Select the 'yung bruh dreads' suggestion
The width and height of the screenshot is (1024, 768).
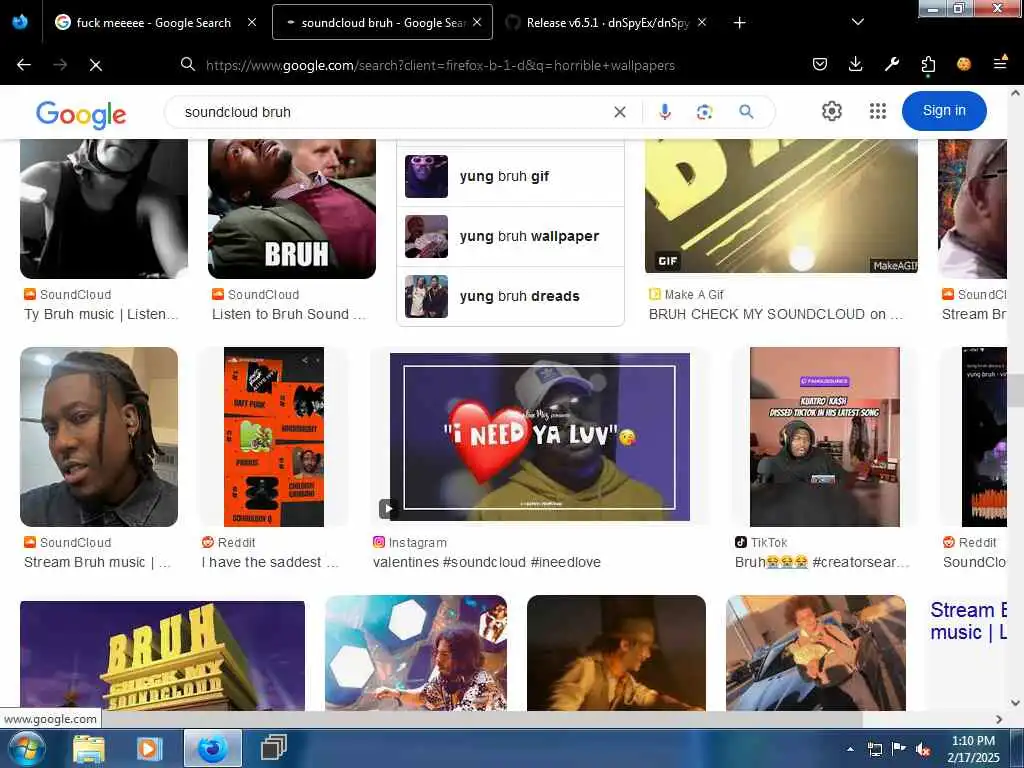coord(510,296)
